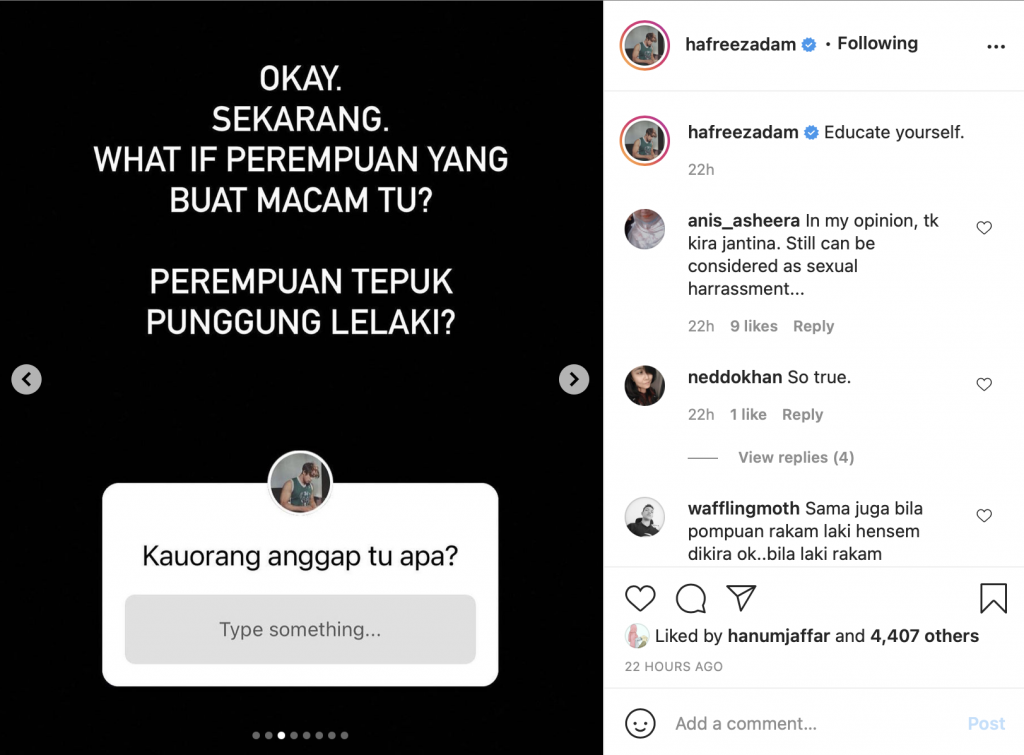The image size is (1024, 755).
Task: Click the Post button
Action: [986, 724]
